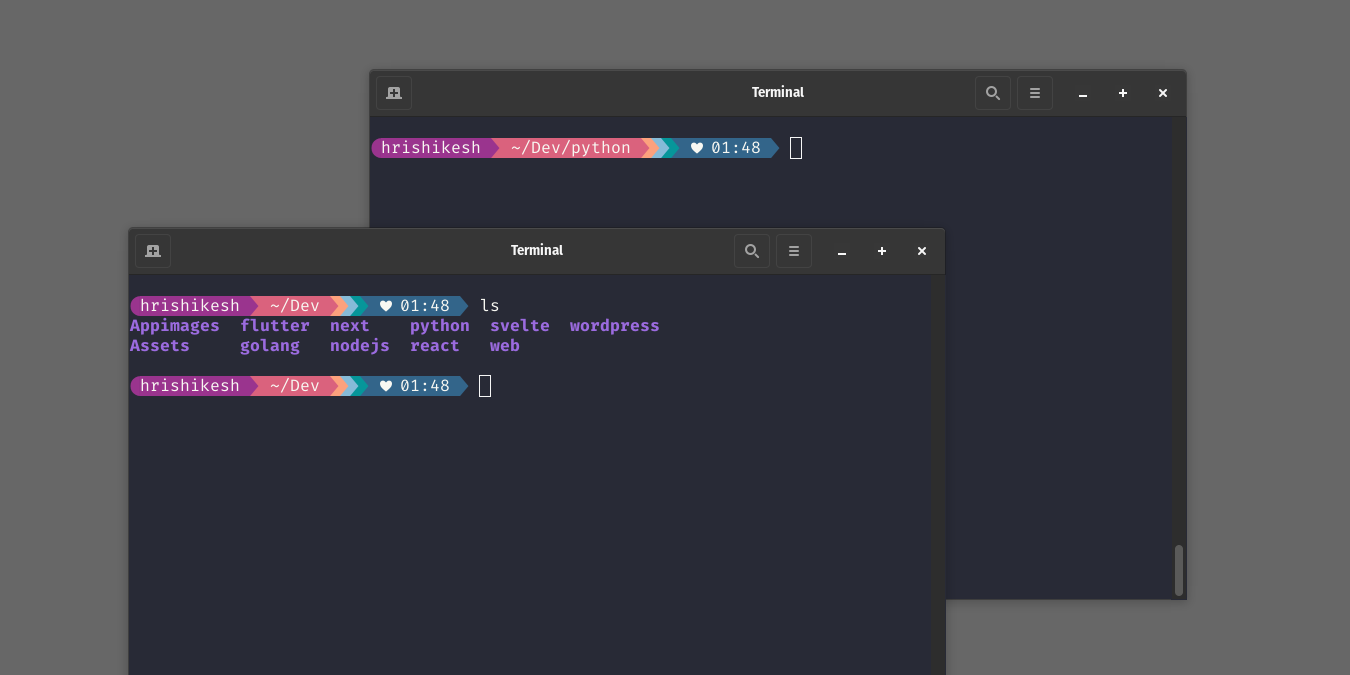
Task: Click the Terminal title of the back window
Action: pyautogui.click(x=778, y=92)
